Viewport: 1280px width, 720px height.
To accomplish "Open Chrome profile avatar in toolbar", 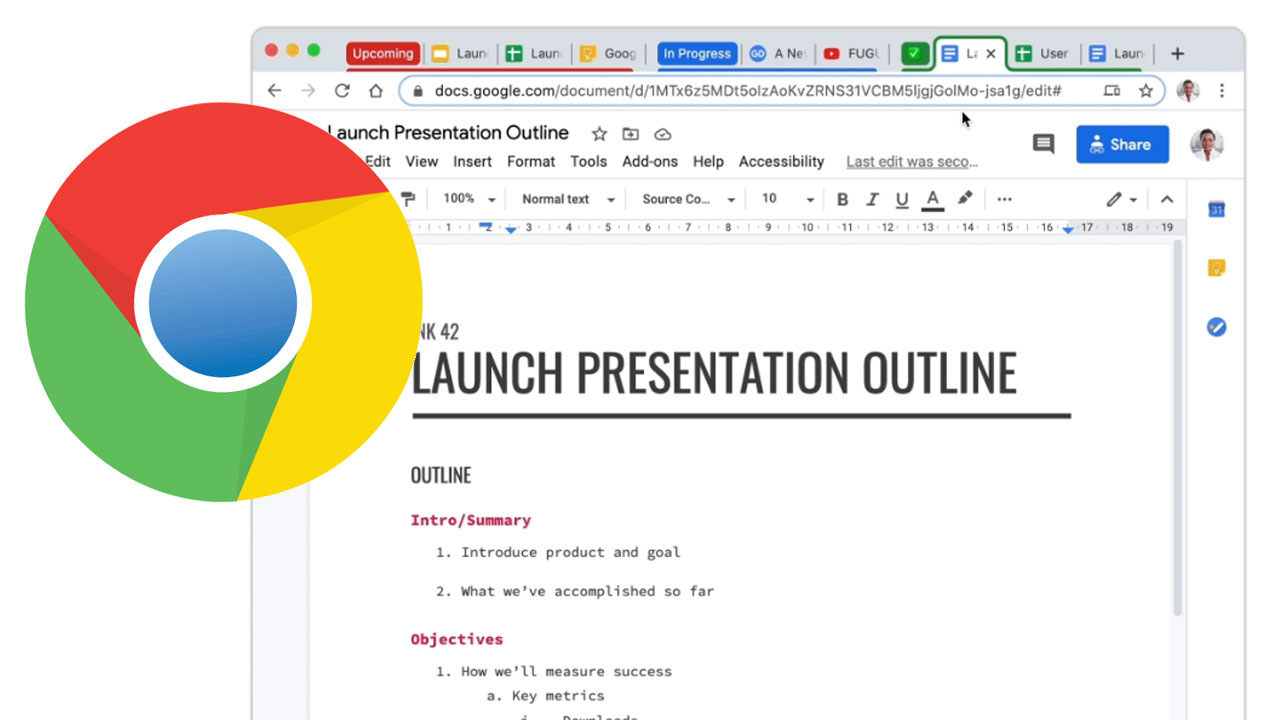I will pyautogui.click(x=1188, y=90).
